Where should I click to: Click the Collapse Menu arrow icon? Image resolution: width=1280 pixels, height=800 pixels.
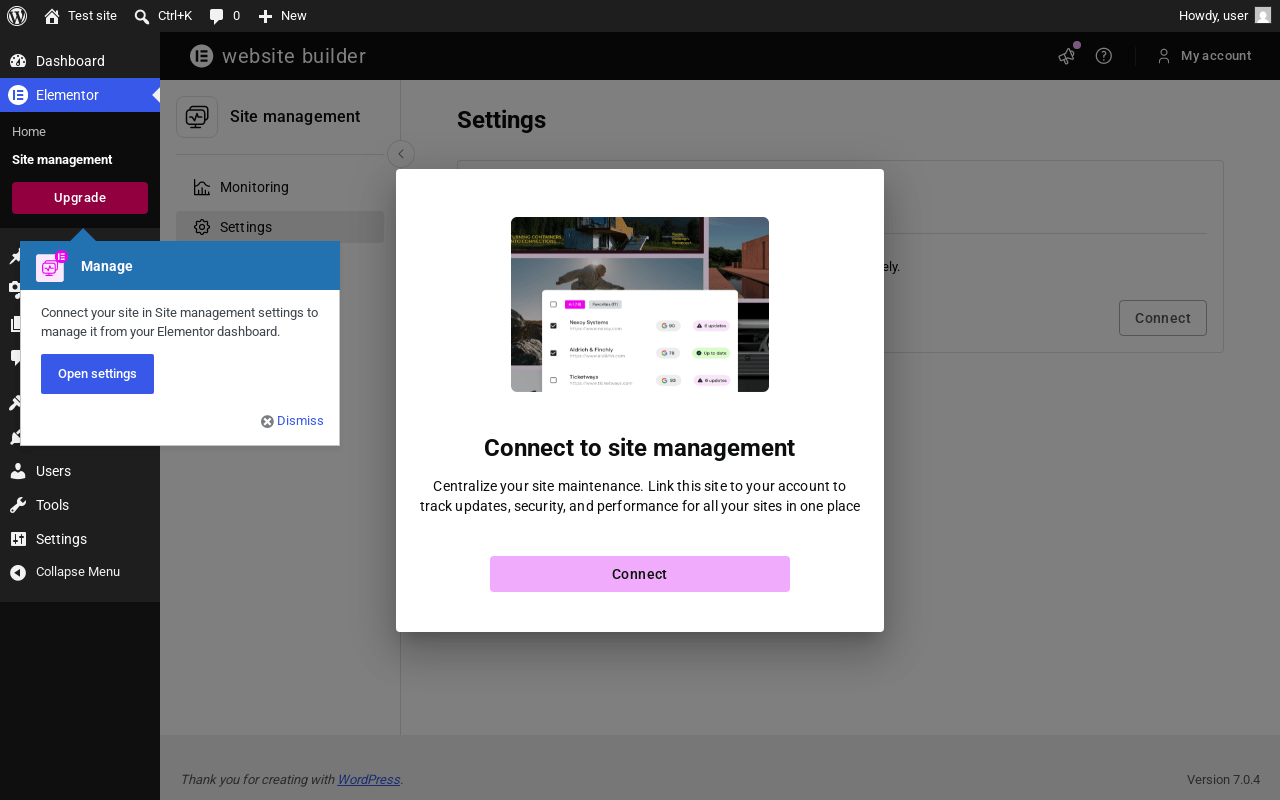click(18, 572)
